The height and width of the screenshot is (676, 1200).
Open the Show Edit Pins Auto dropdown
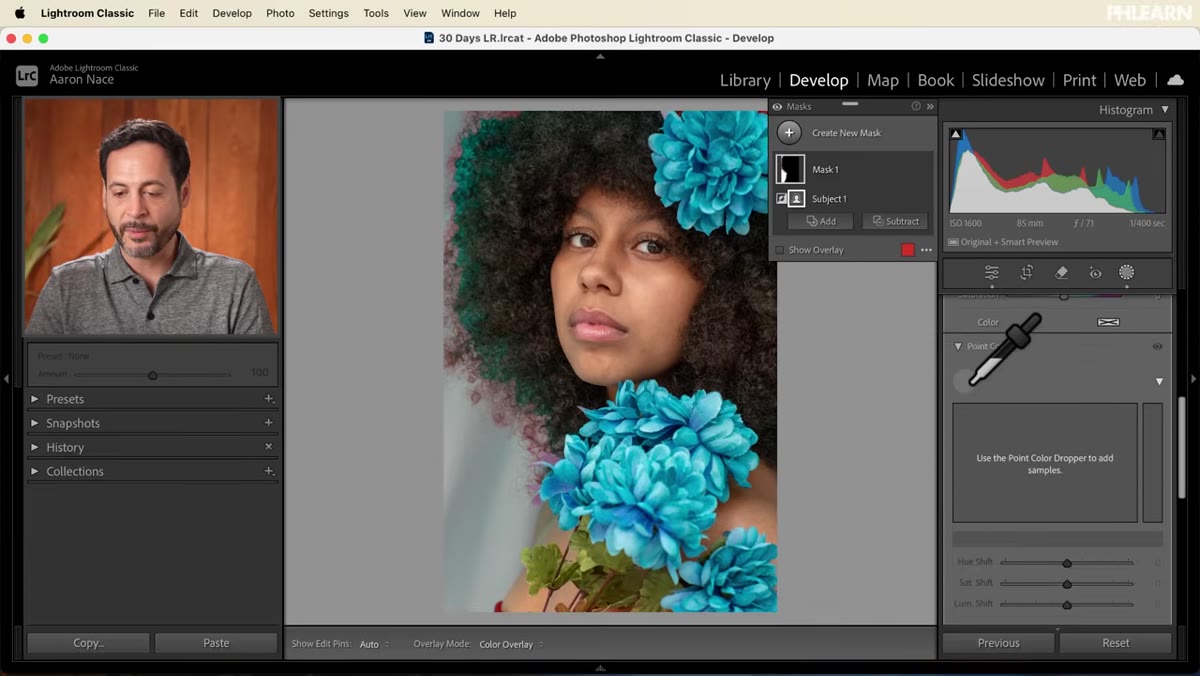pos(374,644)
